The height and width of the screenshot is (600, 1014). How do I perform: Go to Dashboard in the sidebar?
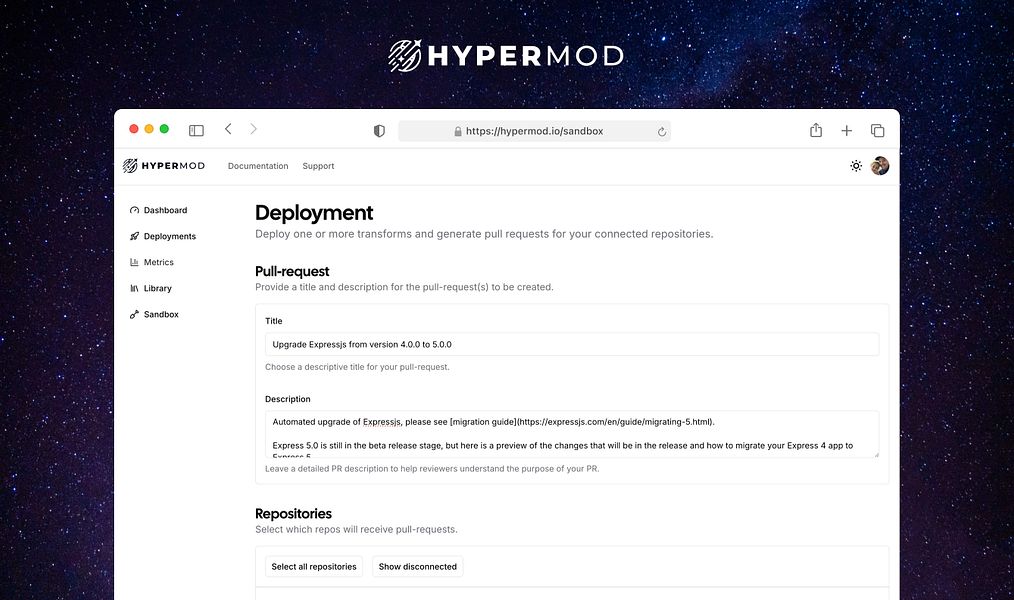coord(158,210)
